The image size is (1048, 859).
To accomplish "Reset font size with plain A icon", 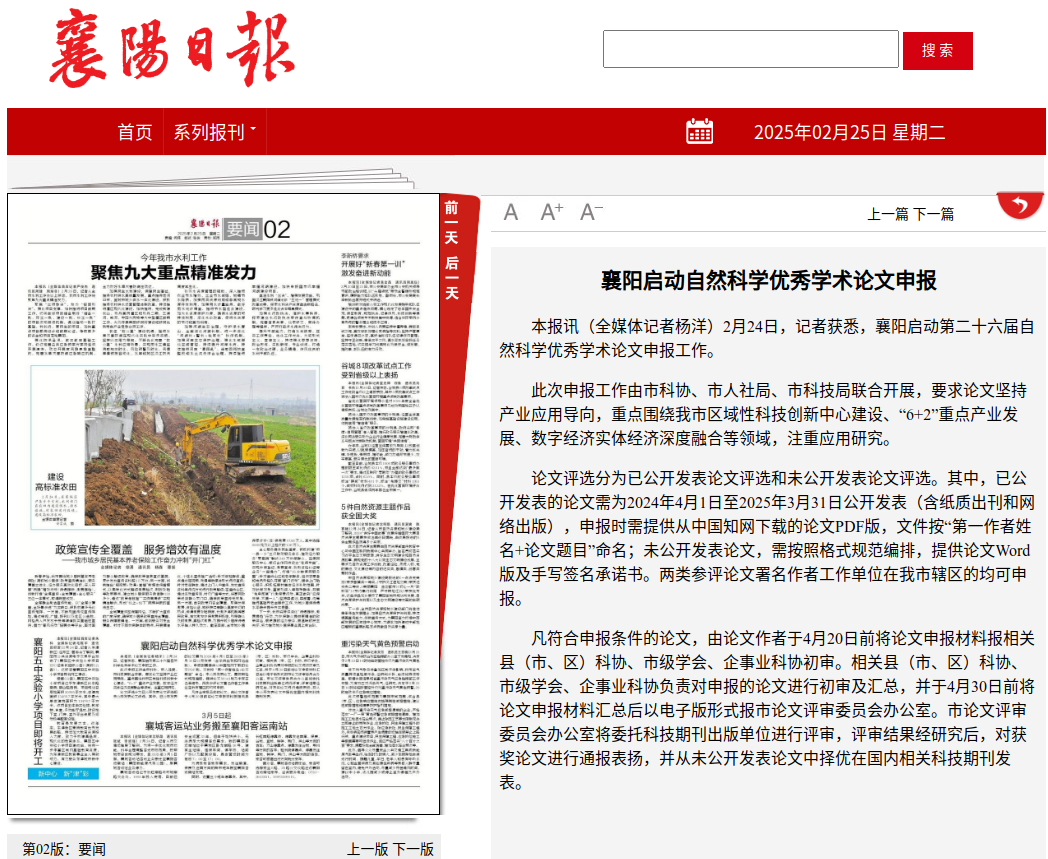I will 511,212.
